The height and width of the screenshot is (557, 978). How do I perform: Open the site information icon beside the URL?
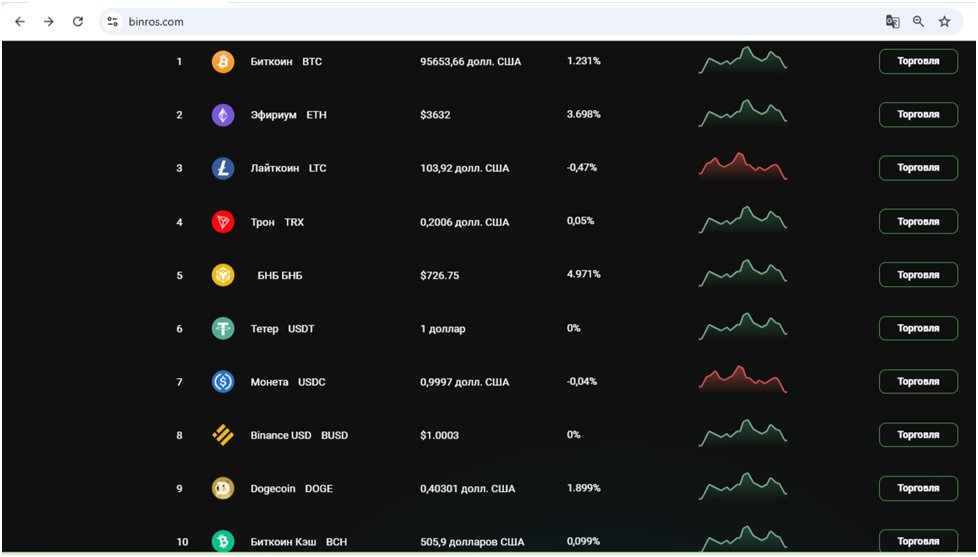pyautogui.click(x=113, y=21)
